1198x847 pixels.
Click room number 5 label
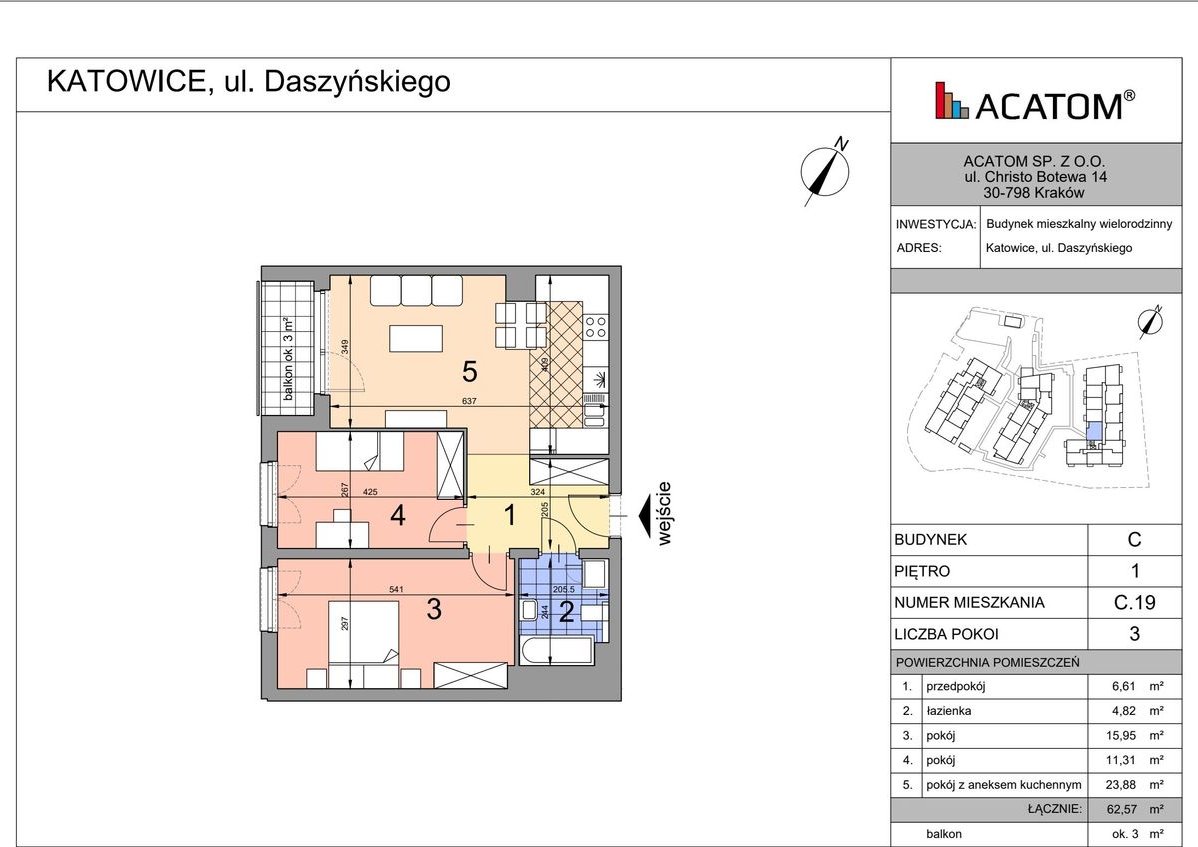pos(469,372)
